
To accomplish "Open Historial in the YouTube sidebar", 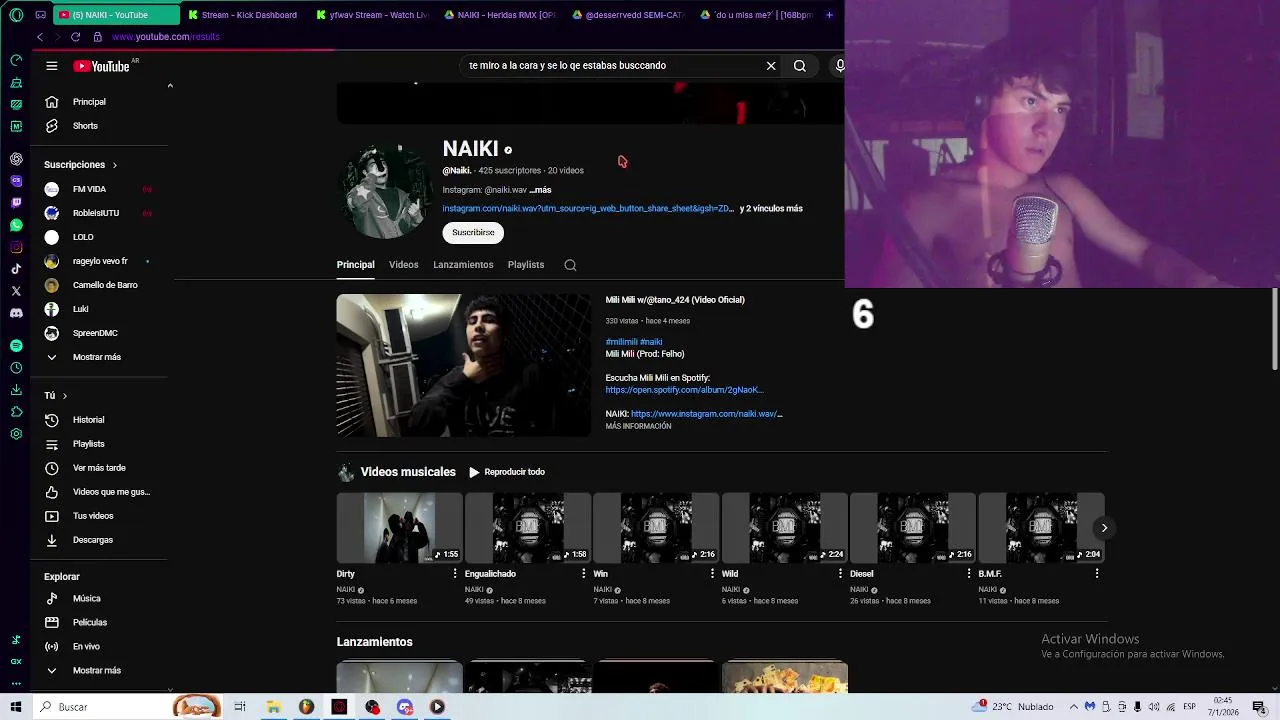I will 88,420.
